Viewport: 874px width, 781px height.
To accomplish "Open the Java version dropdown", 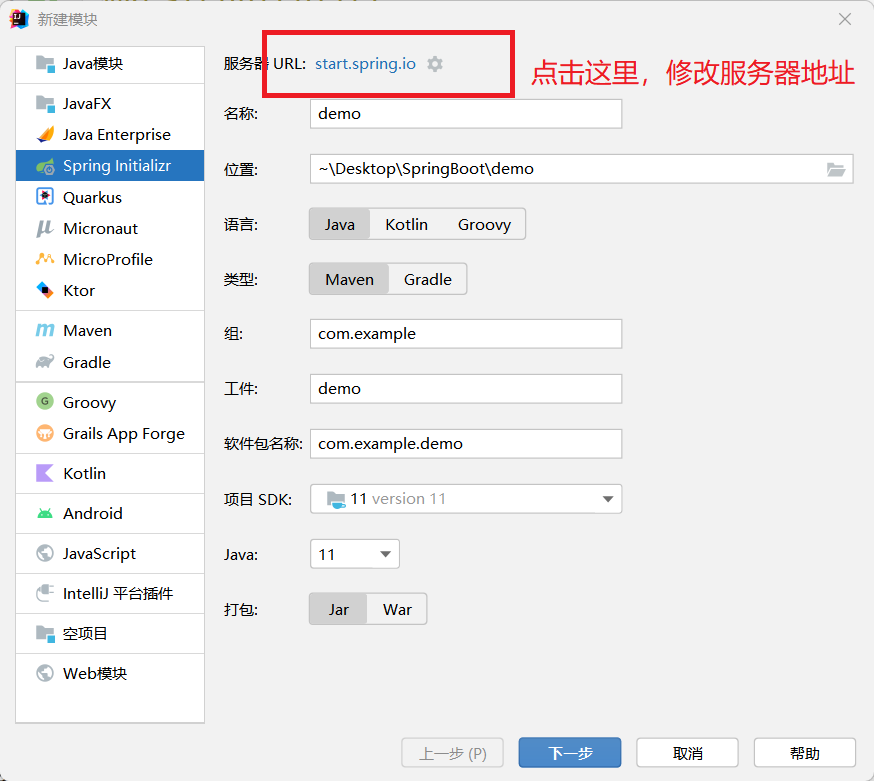I will (355, 554).
